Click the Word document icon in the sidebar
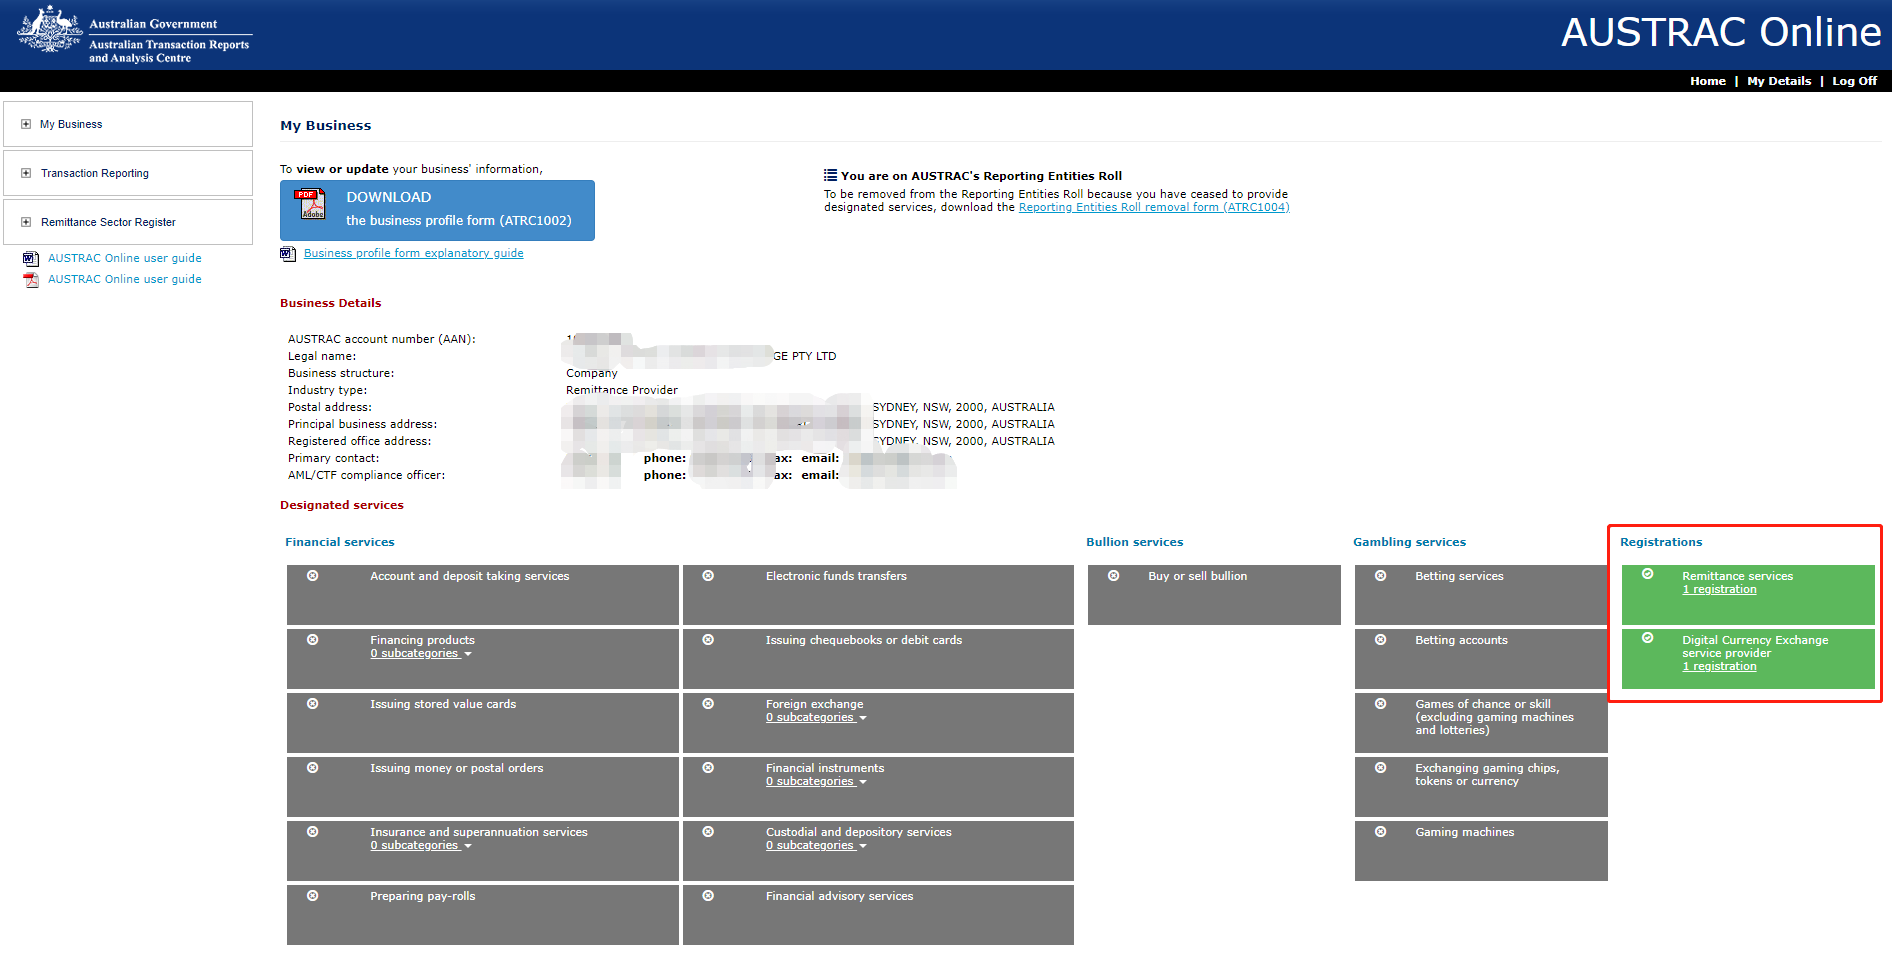 pos(30,259)
